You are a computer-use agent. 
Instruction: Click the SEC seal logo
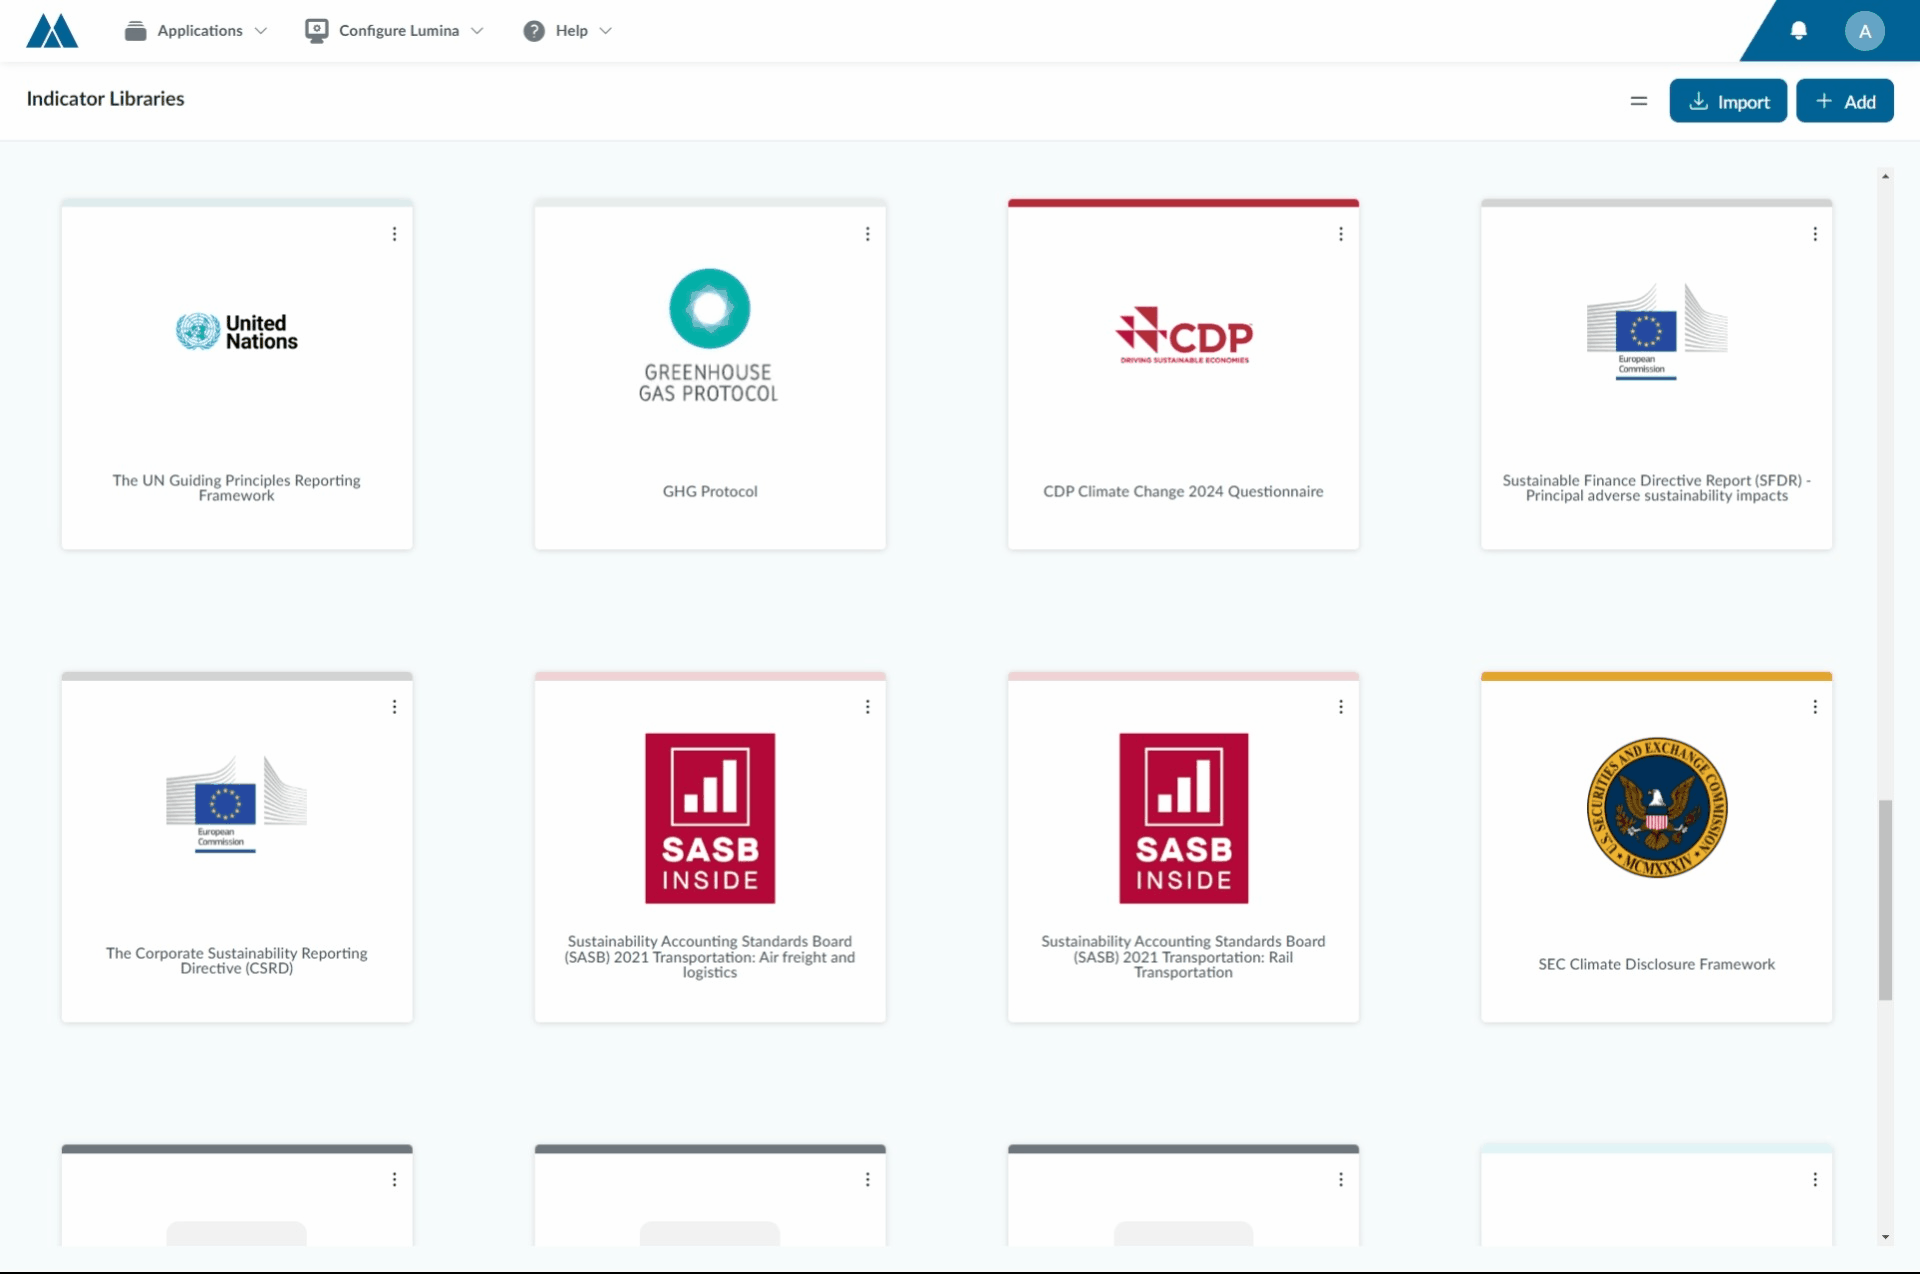tap(1657, 808)
